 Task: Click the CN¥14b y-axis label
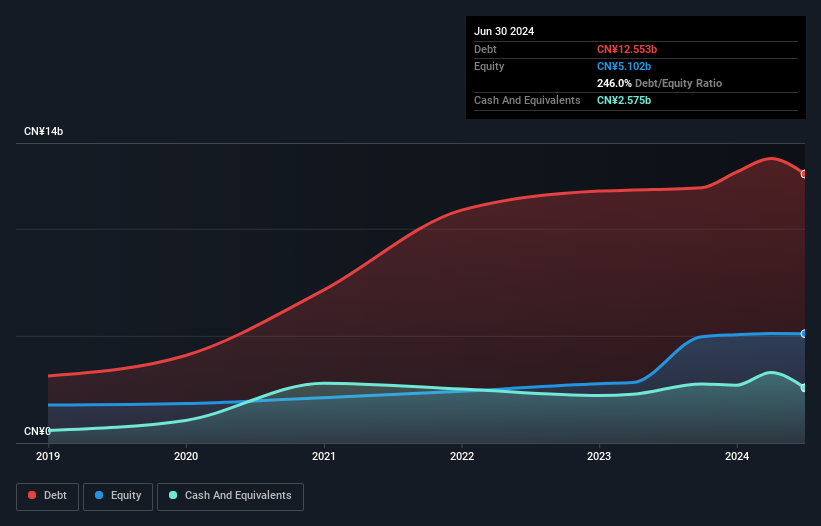[43, 131]
